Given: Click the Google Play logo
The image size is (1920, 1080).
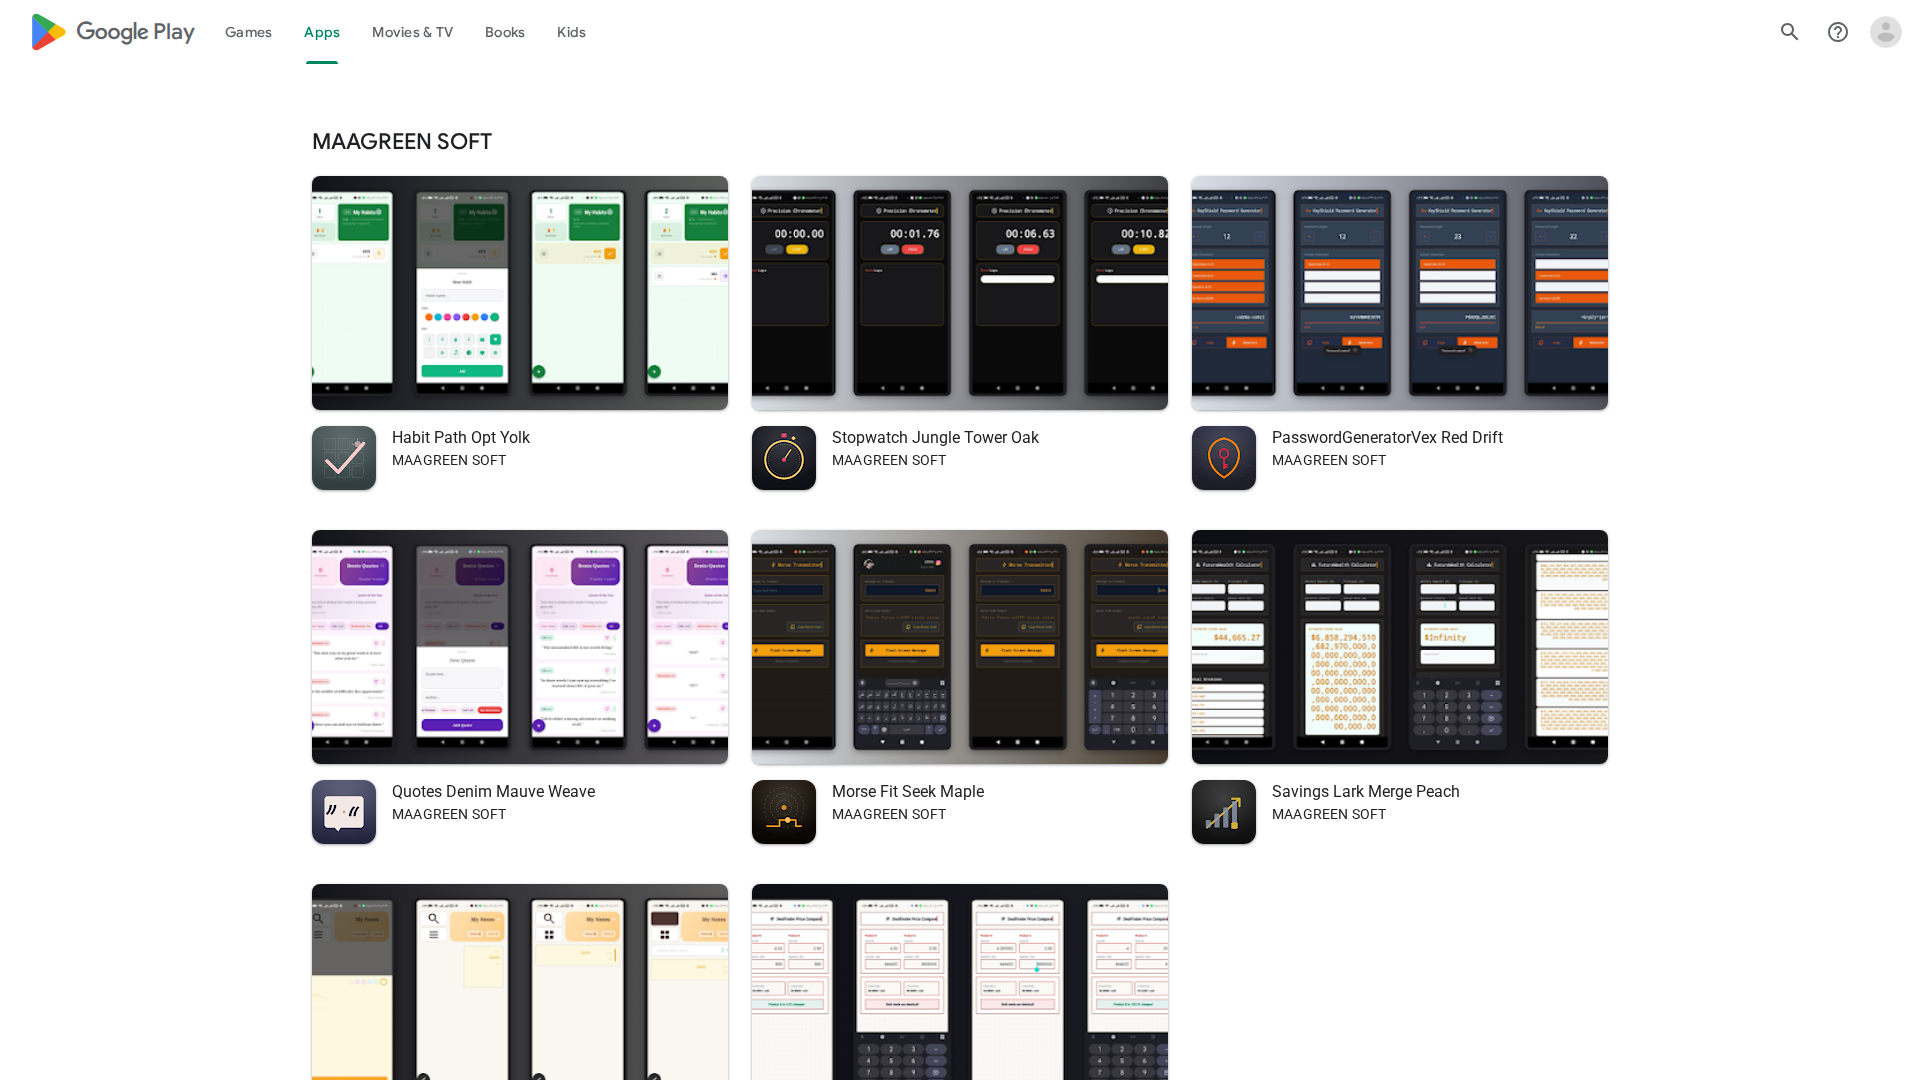Looking at the screenshot, I should (x=113, y=32).
